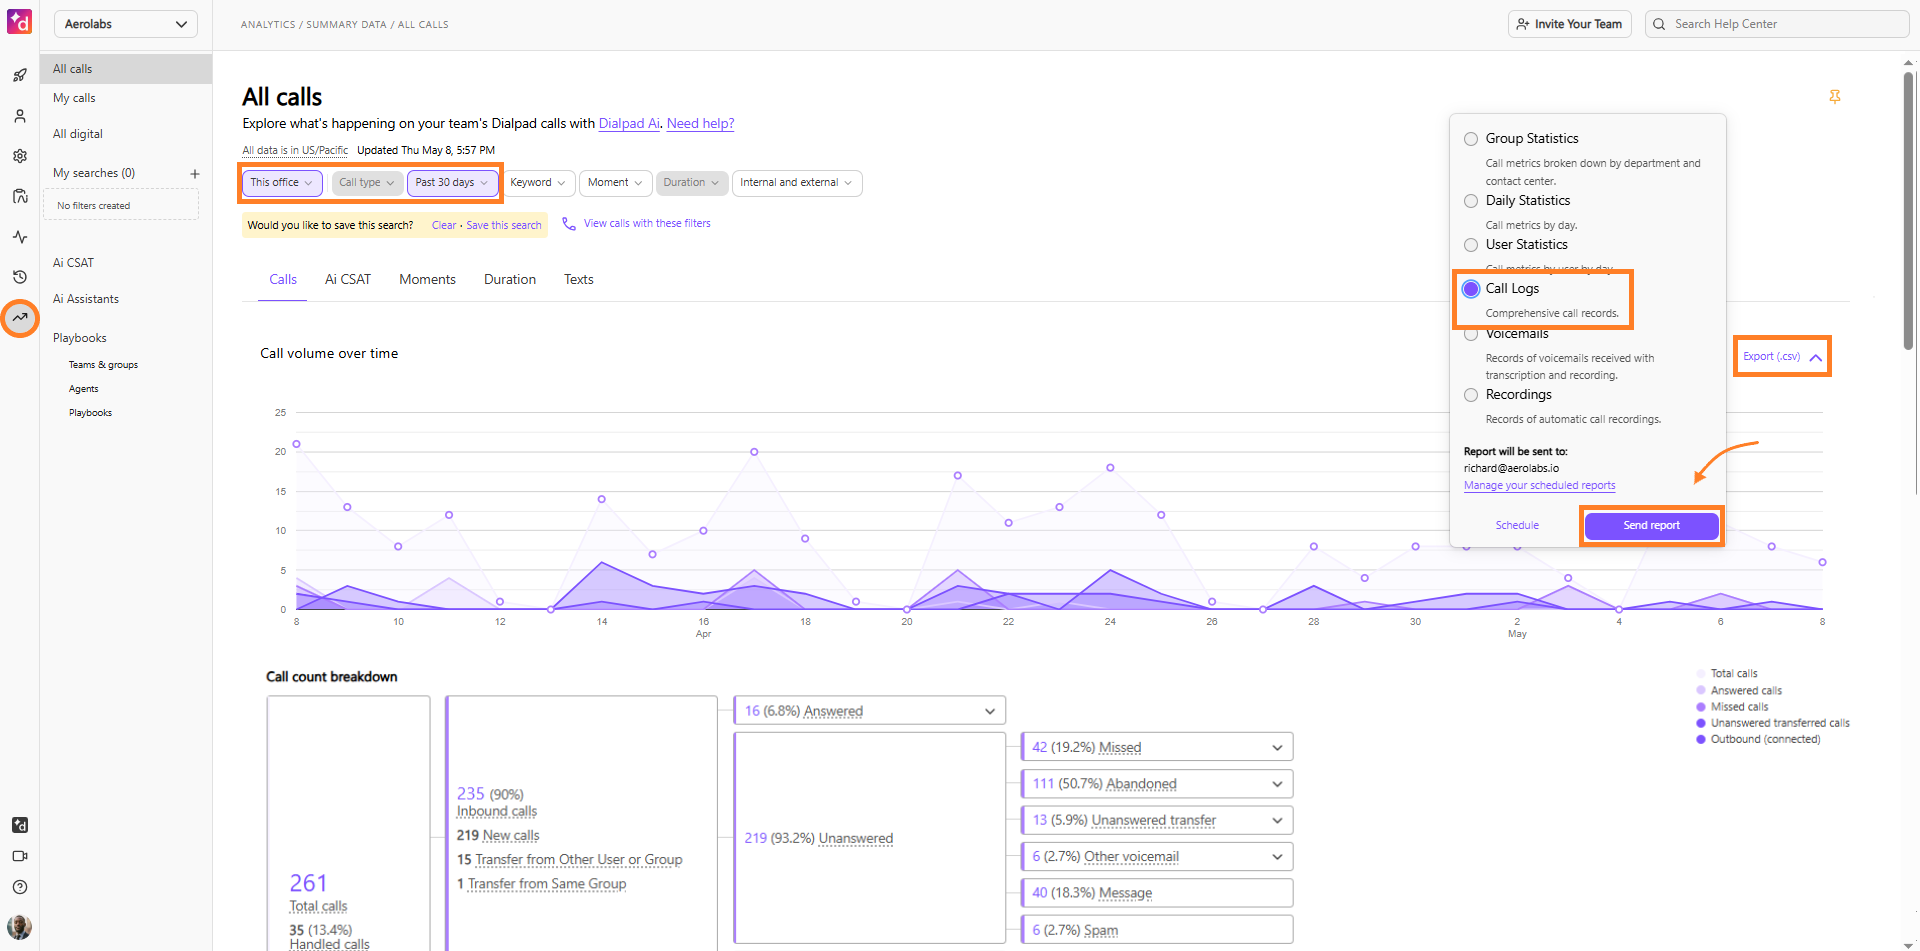Open the Internal and external filter dropdown
Screen dimensions: 1920x951
797,183
